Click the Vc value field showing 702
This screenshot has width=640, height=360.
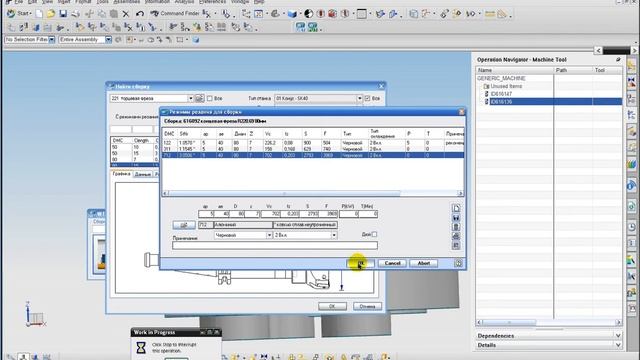[x=271, y=214]
